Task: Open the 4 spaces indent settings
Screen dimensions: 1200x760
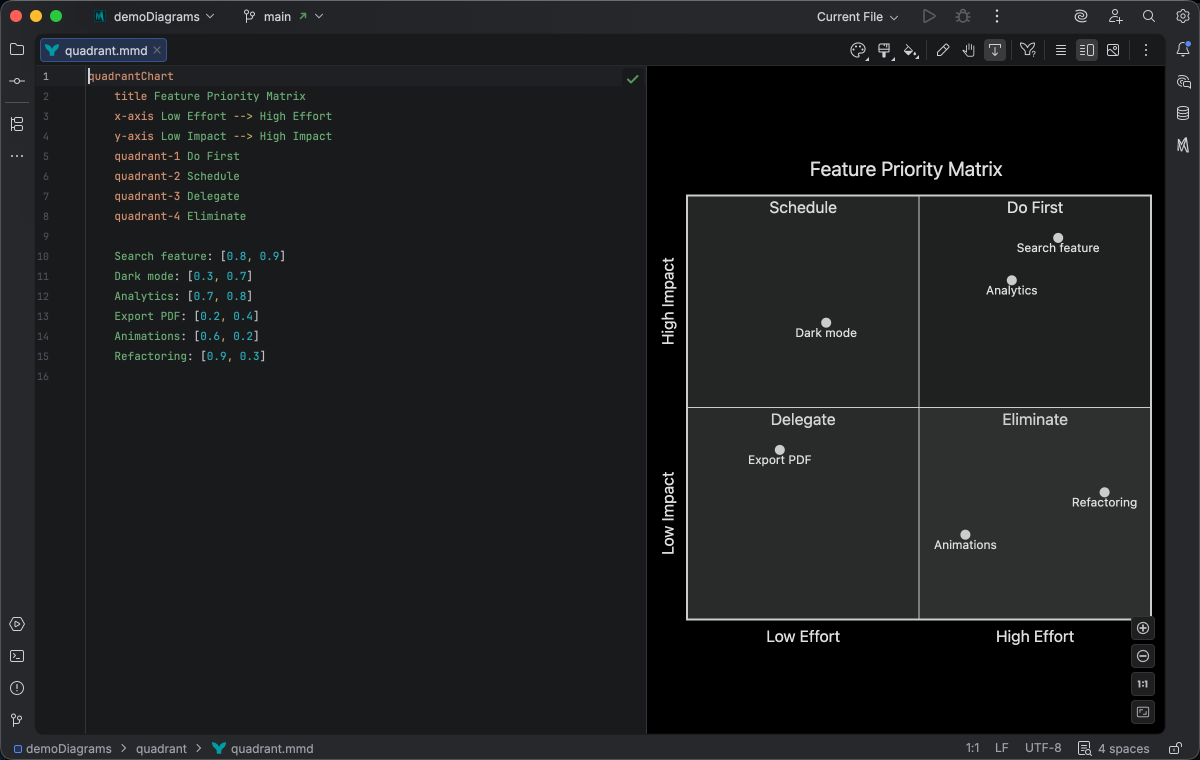Action: coord(1123,748)
